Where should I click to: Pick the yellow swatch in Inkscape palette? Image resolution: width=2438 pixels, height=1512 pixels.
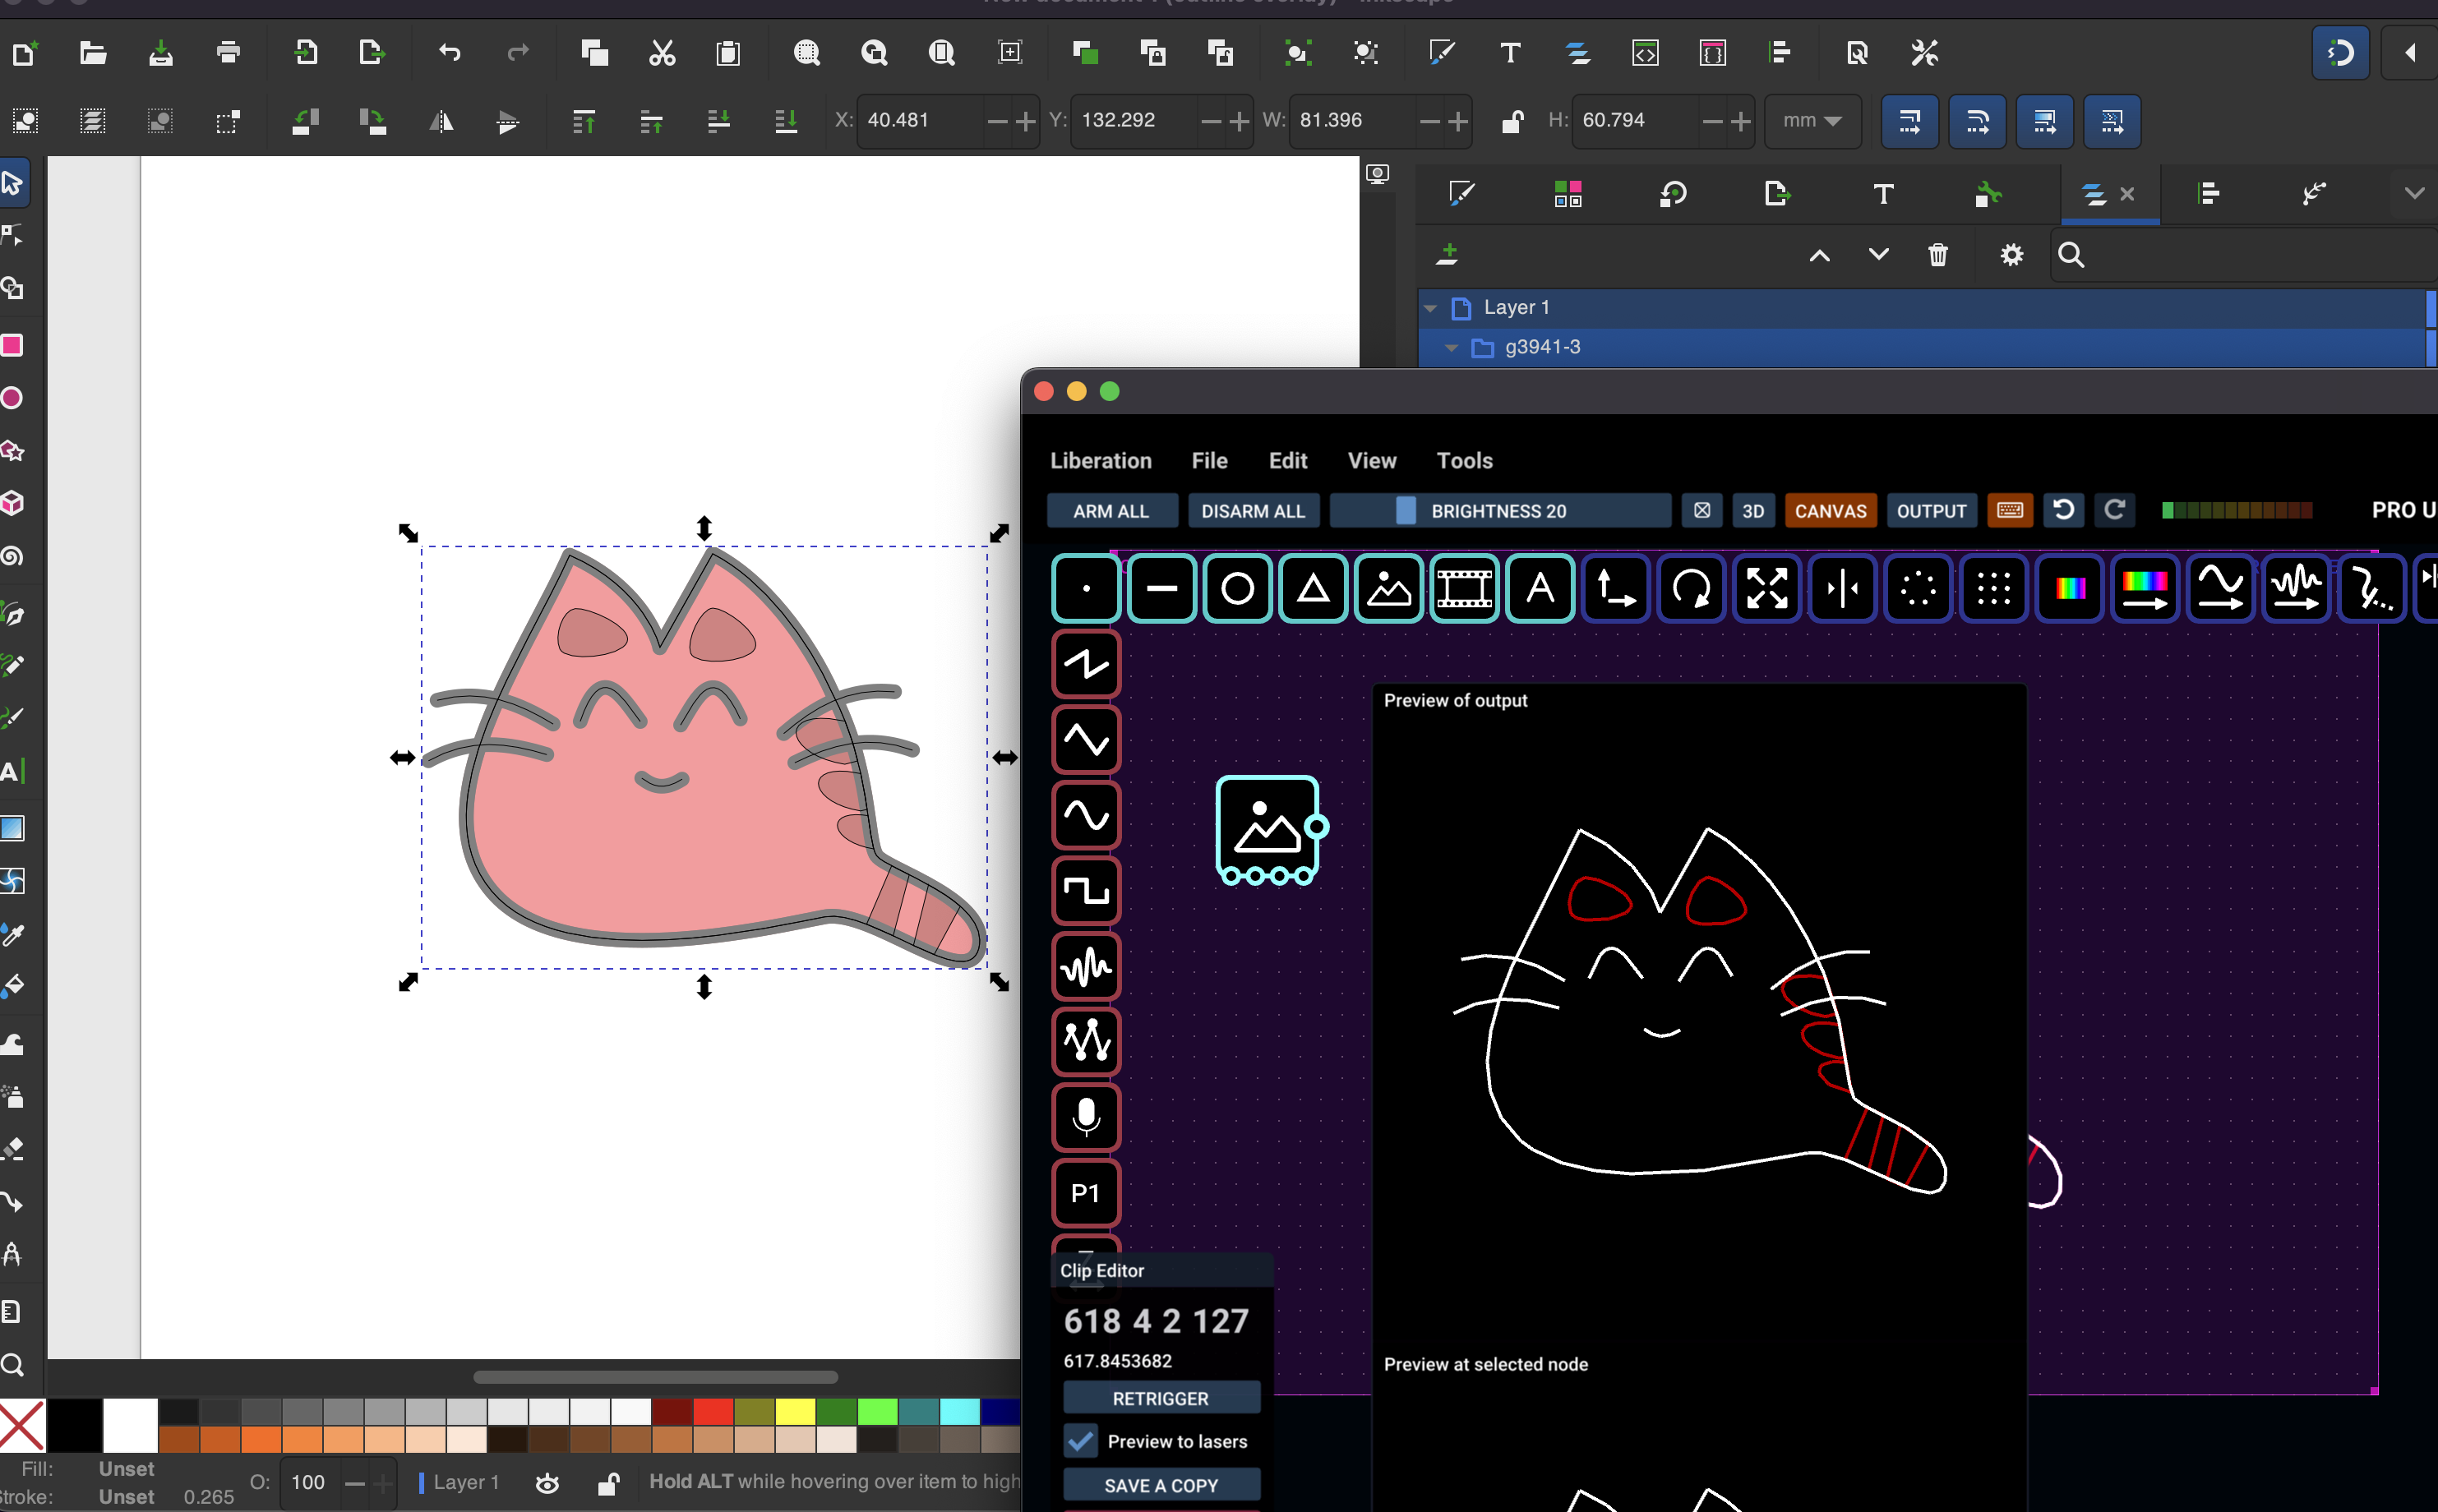tap(794, 1411)
